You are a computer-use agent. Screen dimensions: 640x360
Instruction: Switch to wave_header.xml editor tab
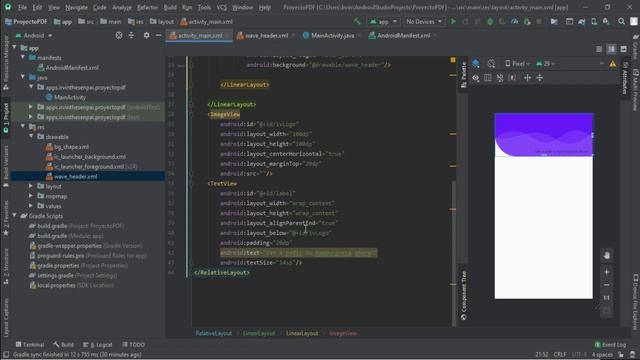pos(266,36)
